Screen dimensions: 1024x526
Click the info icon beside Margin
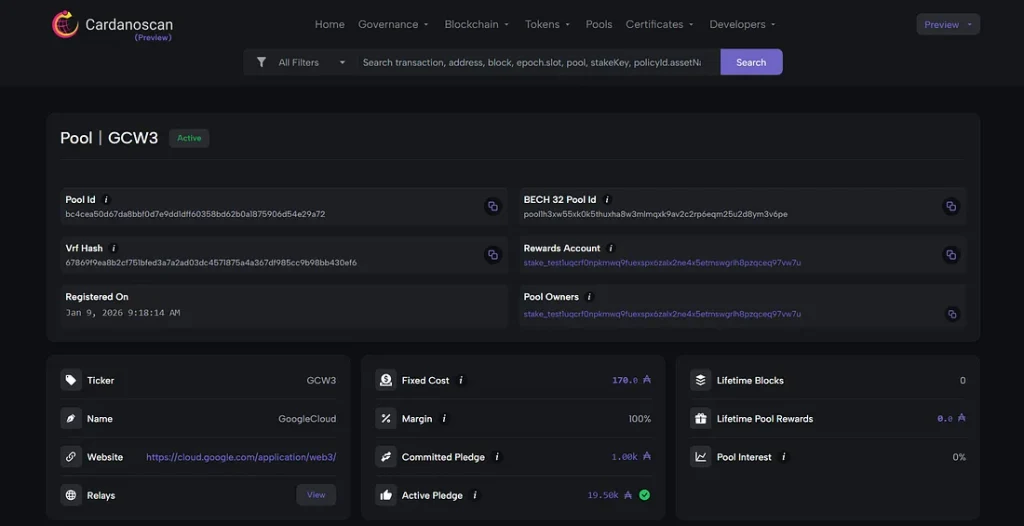point(444,418)
